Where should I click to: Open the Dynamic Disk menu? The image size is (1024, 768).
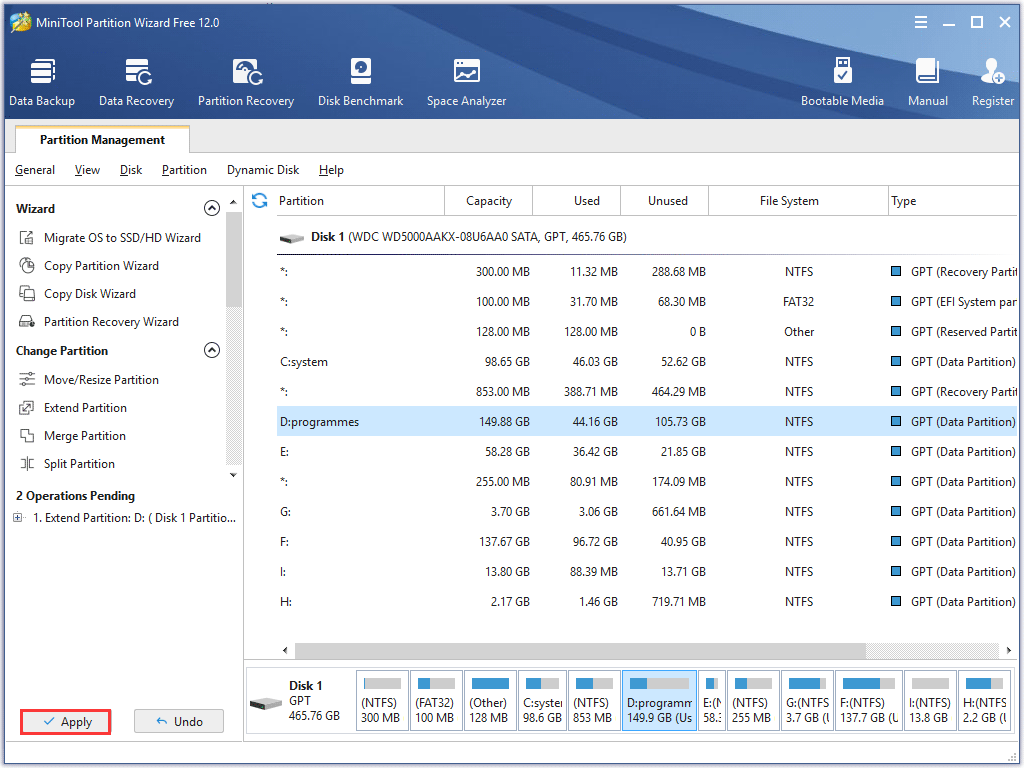[x=263, y=170]
